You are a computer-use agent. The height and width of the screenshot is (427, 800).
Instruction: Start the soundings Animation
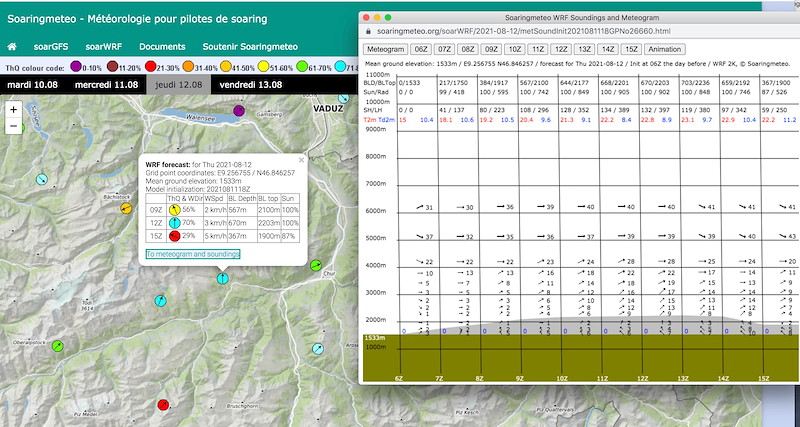664,49
